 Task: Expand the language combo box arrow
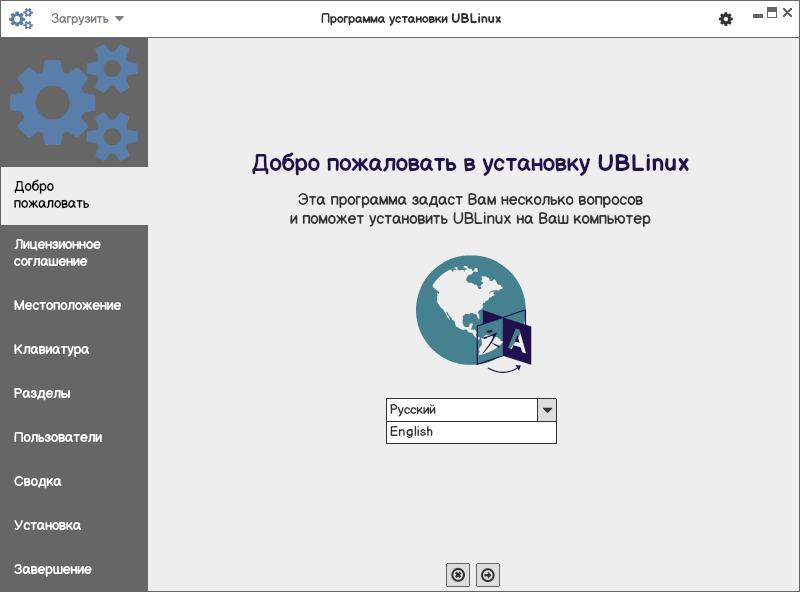(547, 410)
